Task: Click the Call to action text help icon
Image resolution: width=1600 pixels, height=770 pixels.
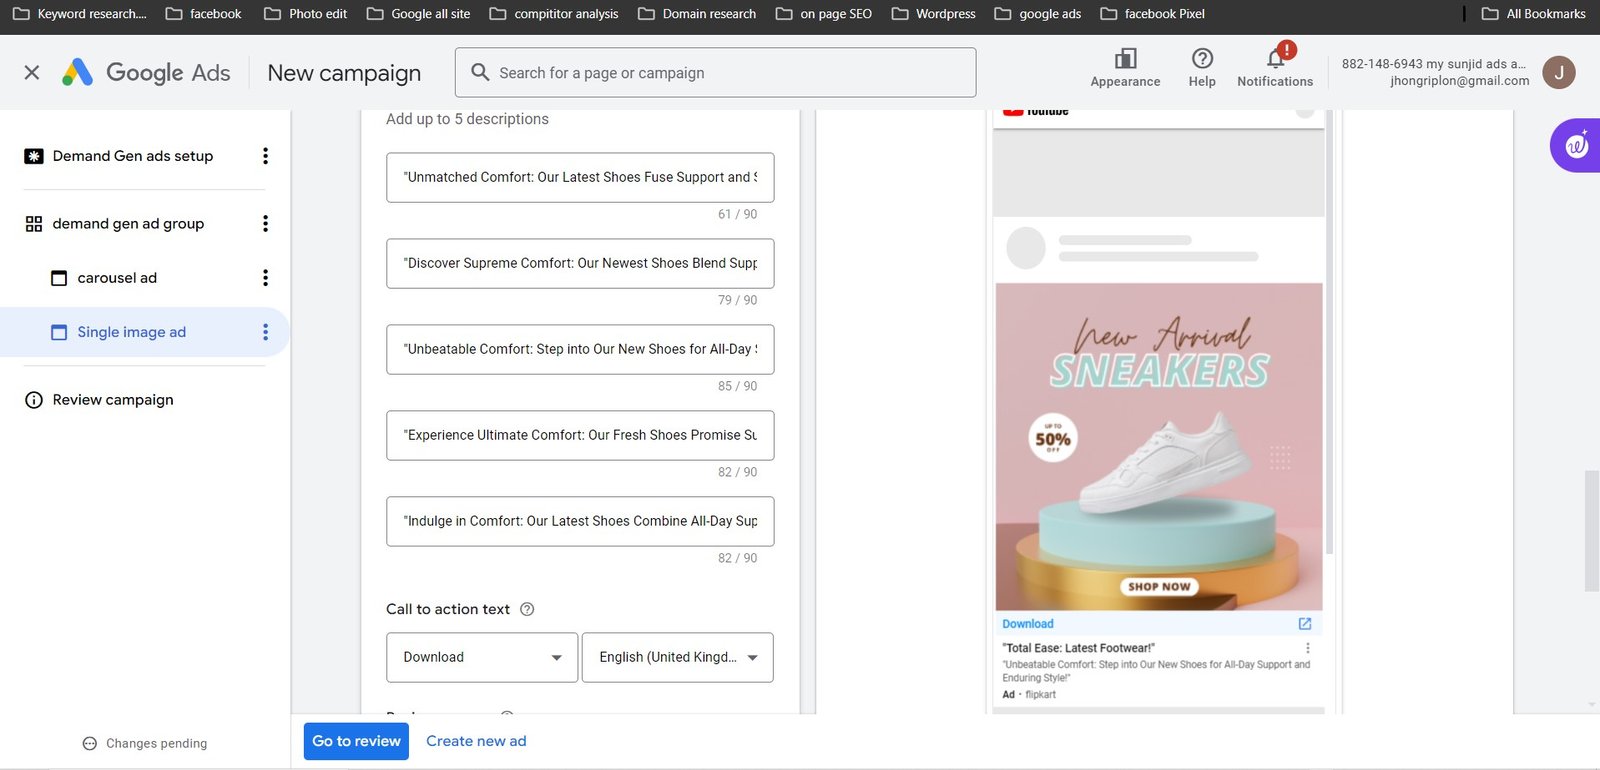Action: coord(527,609)
